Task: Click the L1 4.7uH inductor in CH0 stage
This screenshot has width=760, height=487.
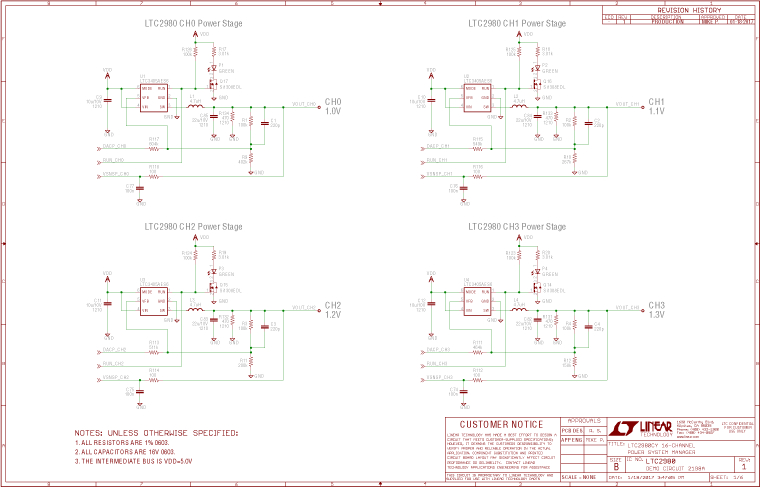Action: 195,106
